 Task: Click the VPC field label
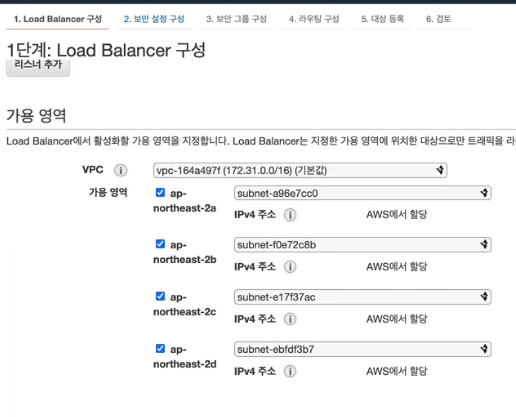(93, 170)
